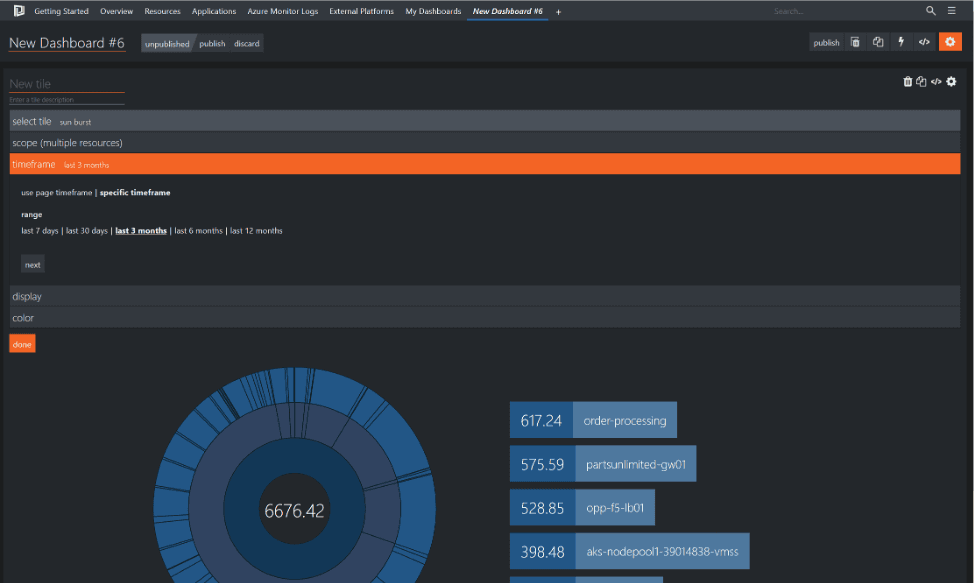The image size is (974, 583).
Task: Choose use page timeframe option
Action: pyautogui.click(x=57, y=192)
